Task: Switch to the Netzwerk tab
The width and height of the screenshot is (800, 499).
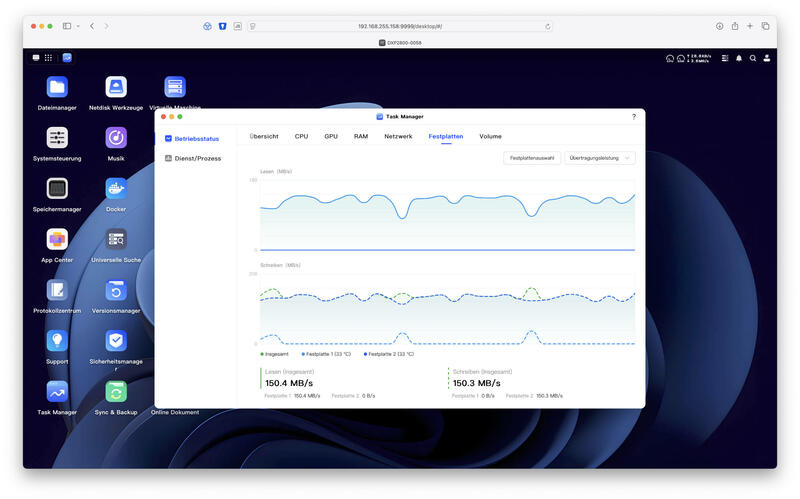Action: (398, 137)
